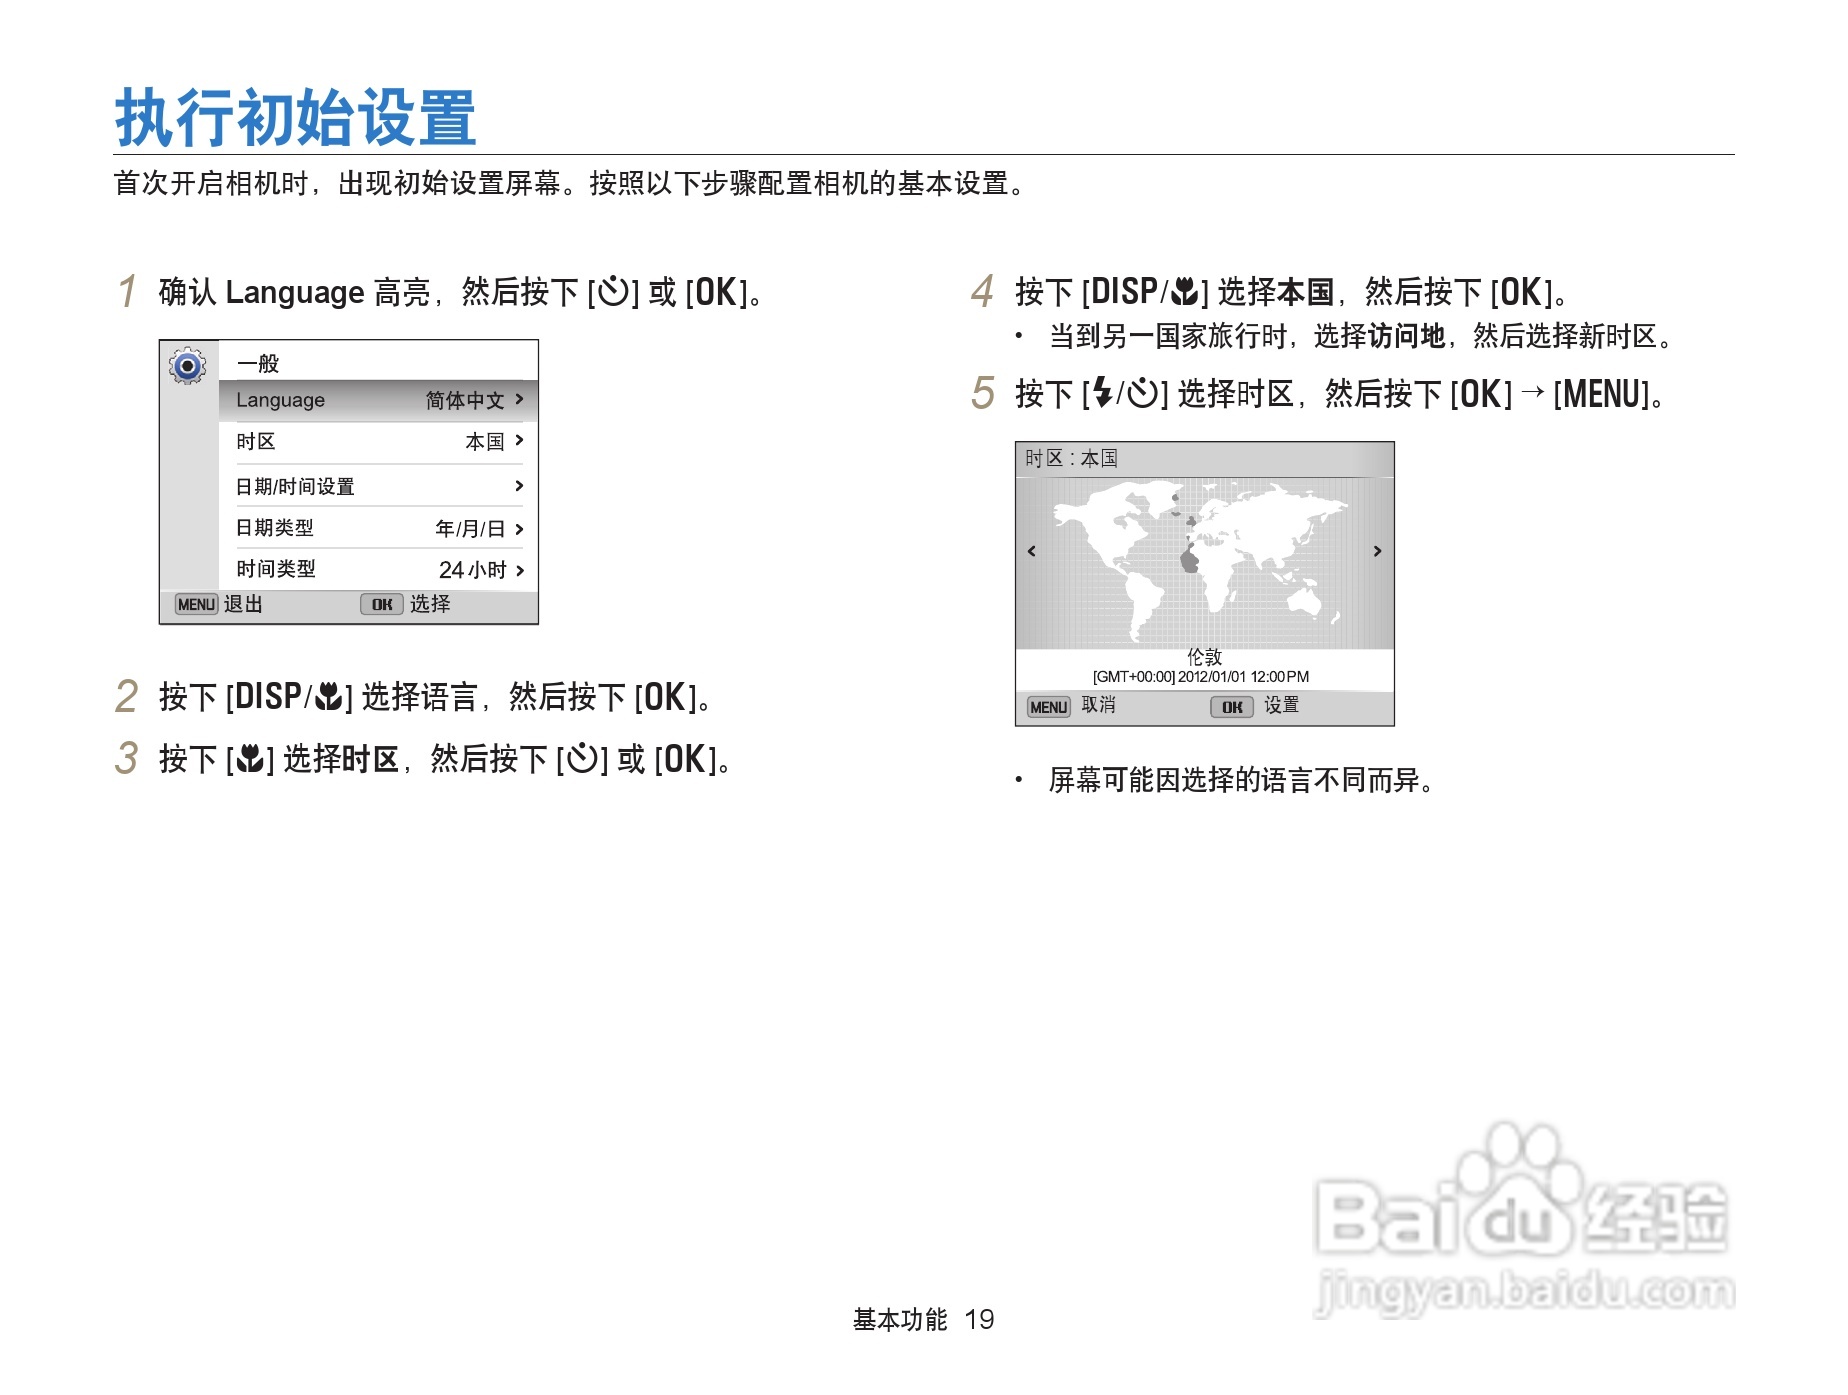Select the 时间类型 menu row
This screenshot has width=1848, height=1395.
pyautogui.click(x=379, y=569)
